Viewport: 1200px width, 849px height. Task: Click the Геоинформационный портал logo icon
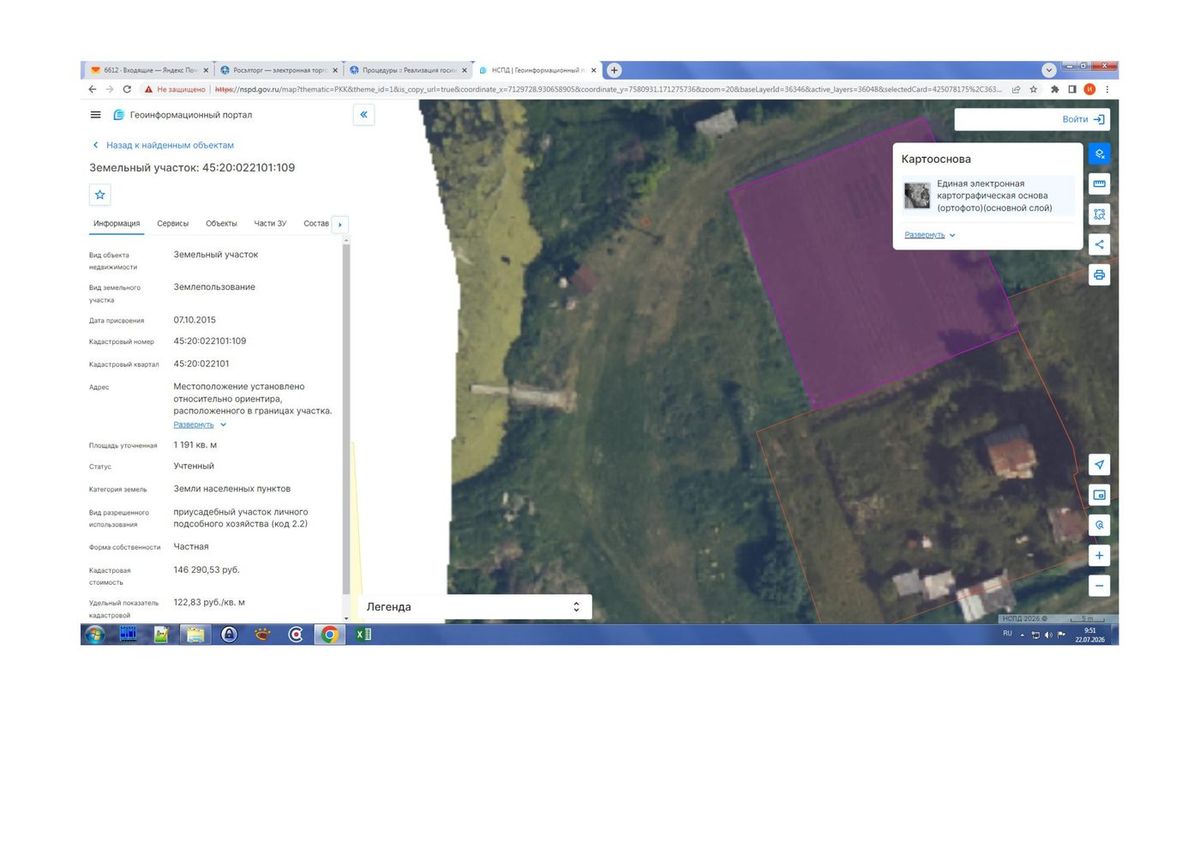click(x=119, y=115)
